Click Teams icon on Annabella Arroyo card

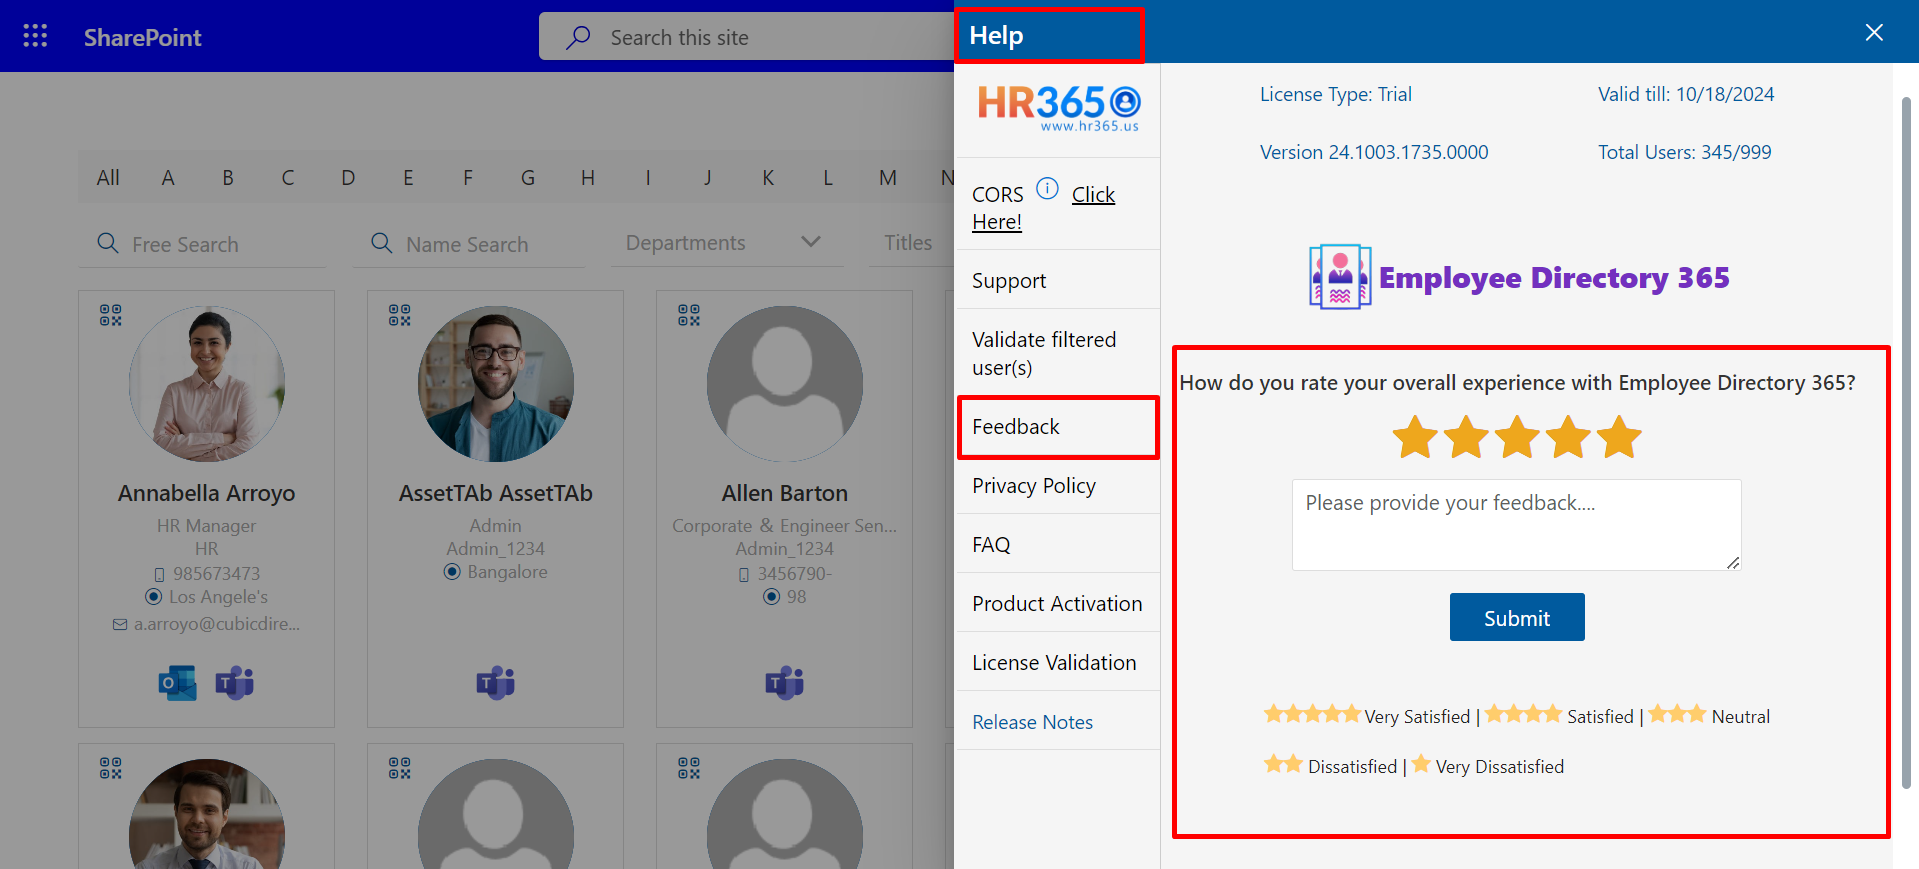[235, 683]
